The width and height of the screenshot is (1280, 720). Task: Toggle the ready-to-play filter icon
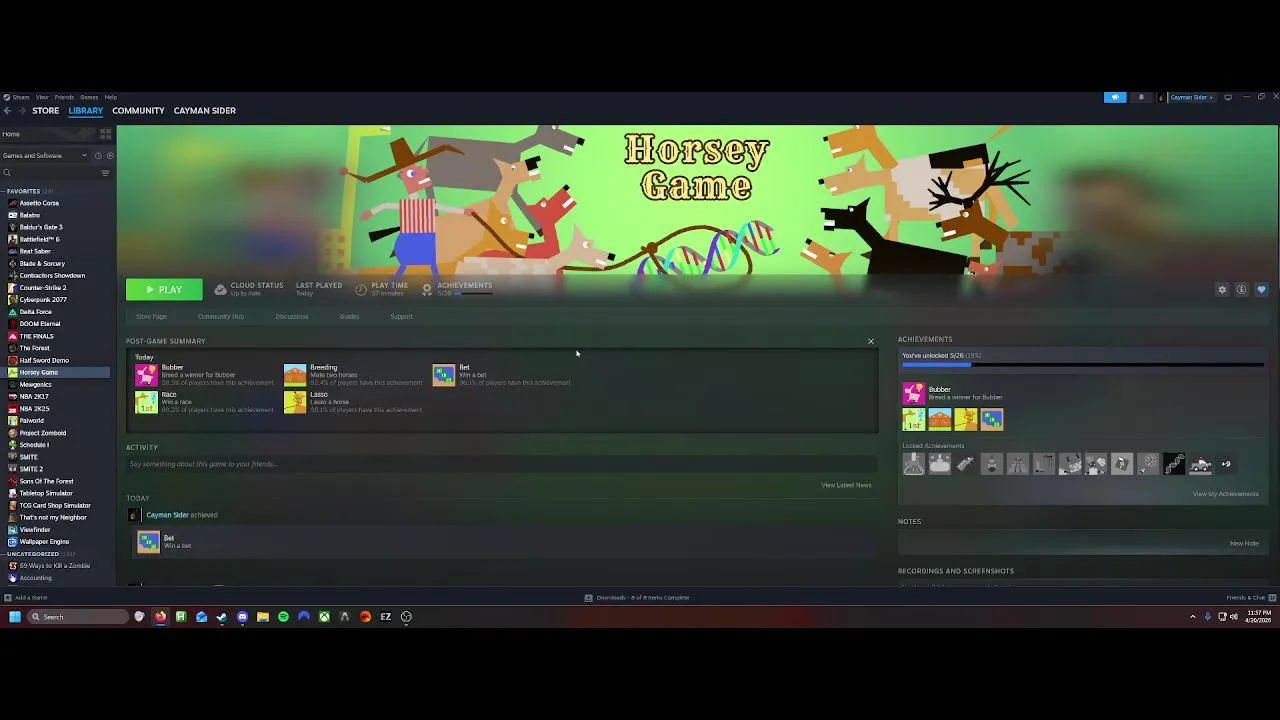point(109,155)
